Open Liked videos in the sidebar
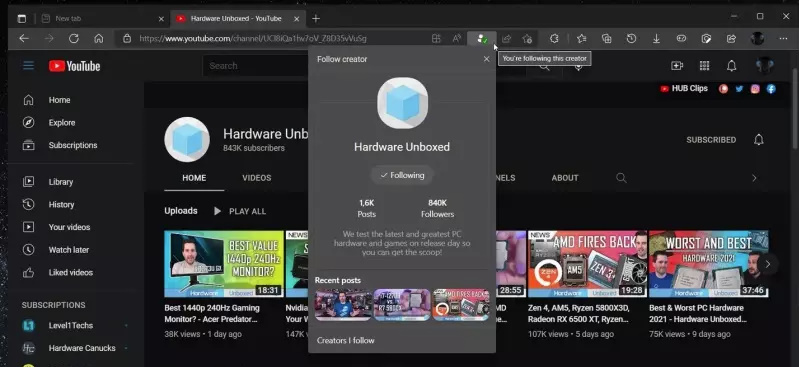This screenshot has height=367, width=799. 71,272
